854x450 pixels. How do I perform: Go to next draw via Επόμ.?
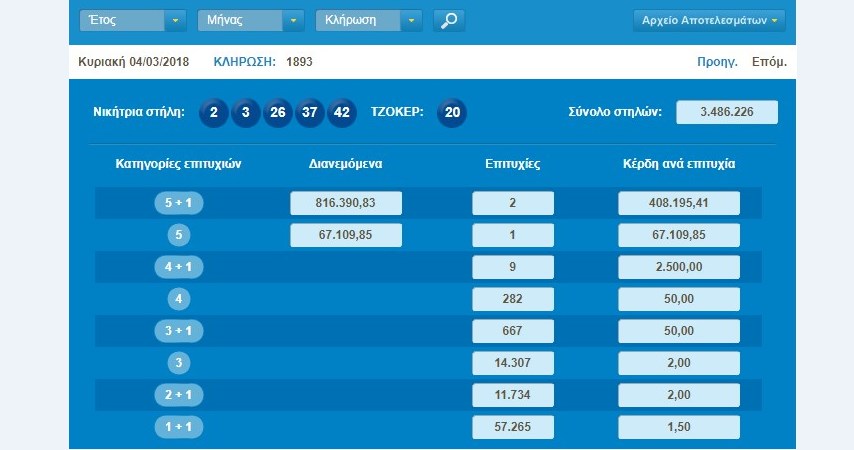[x=769, y=62]
